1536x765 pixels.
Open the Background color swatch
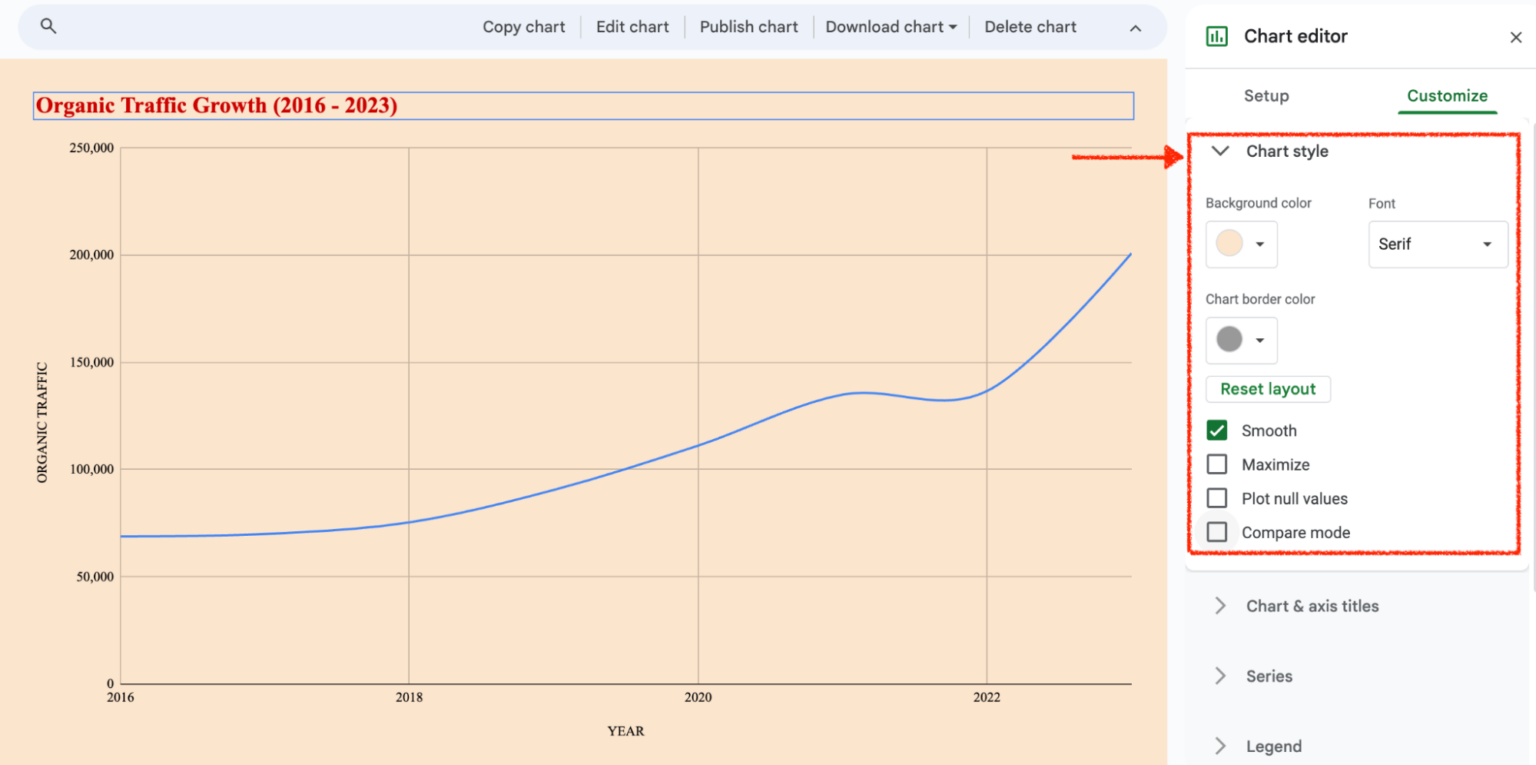(x=1241, y=244)
